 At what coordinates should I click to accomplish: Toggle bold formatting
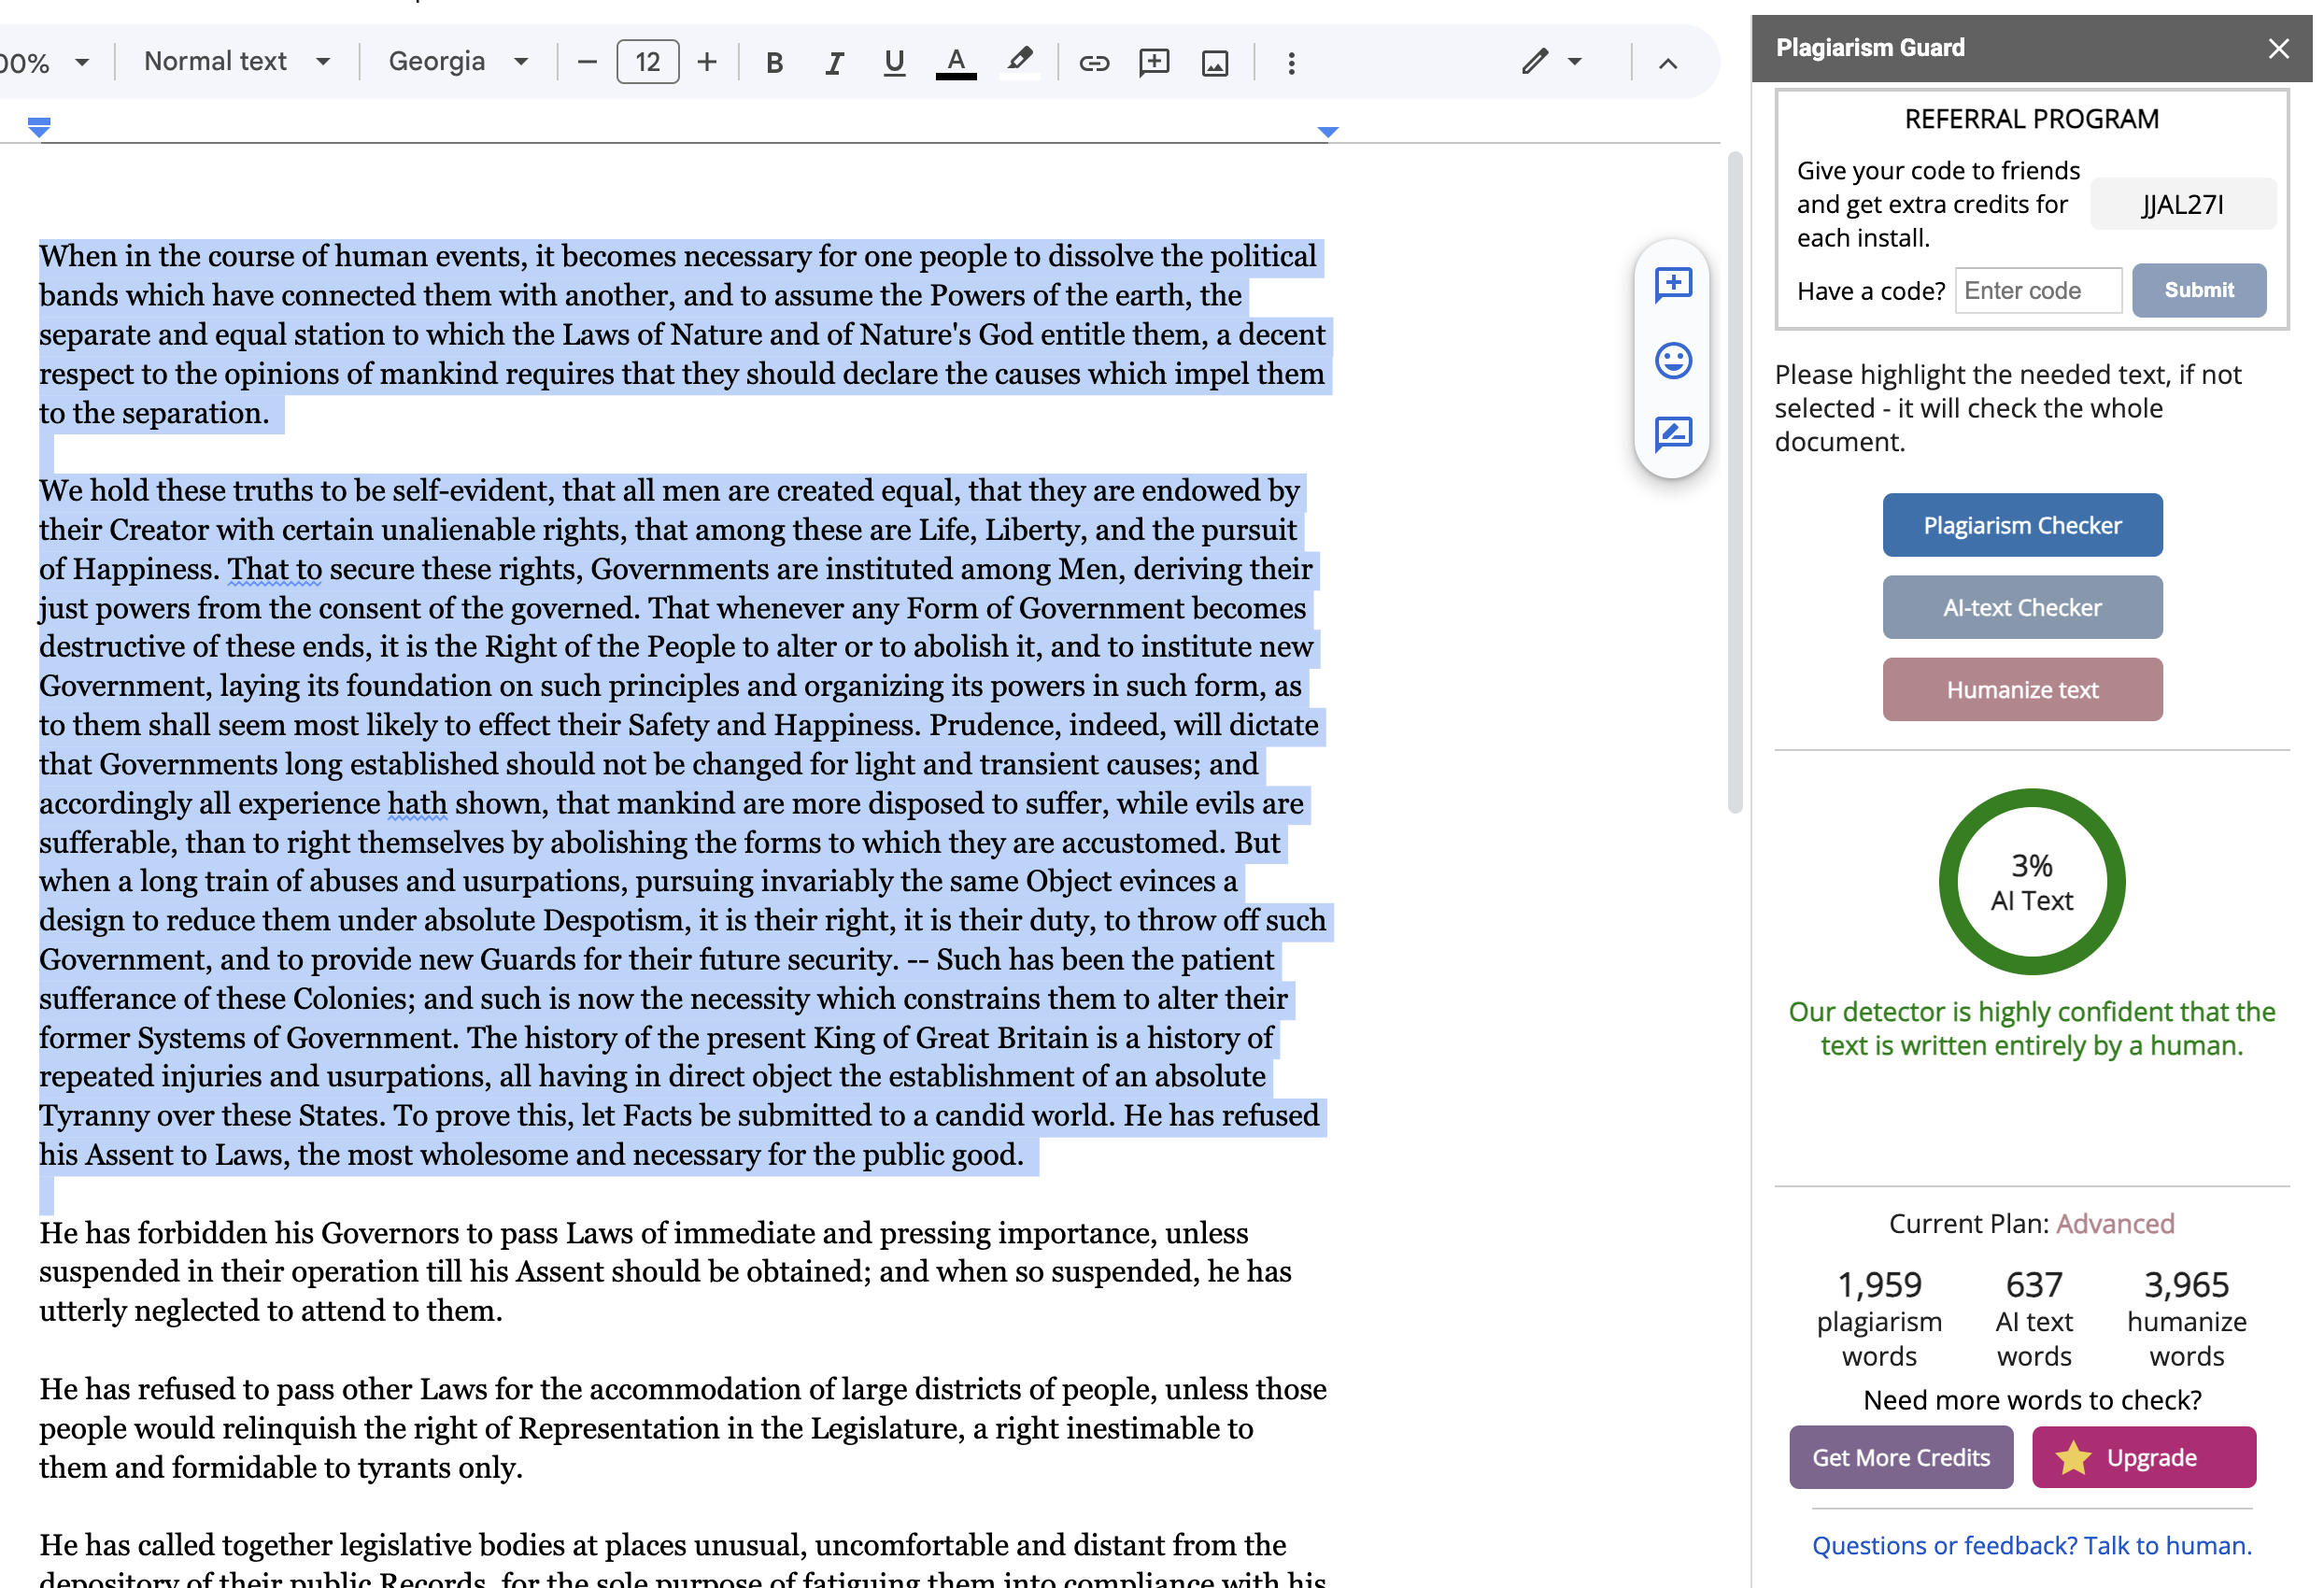tap(774, 63)
